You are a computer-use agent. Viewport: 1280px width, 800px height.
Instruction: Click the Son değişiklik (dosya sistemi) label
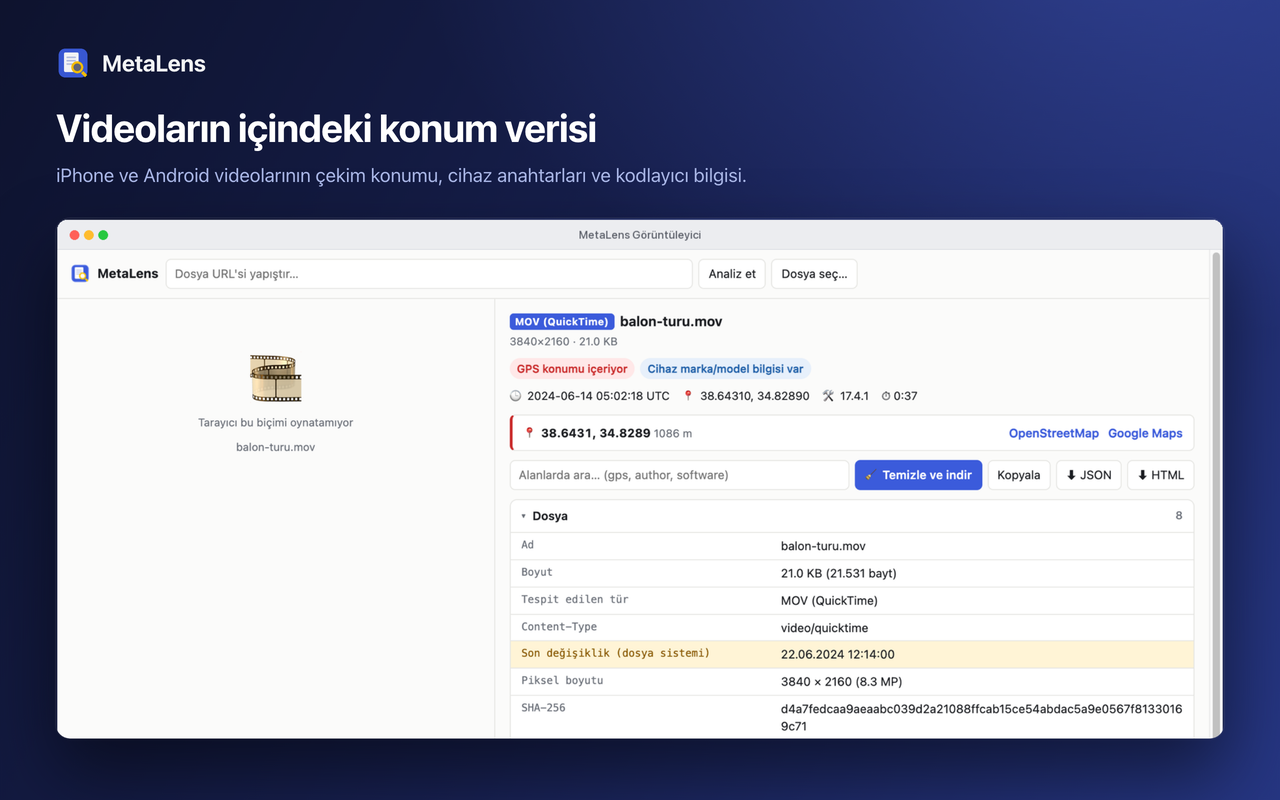click(x=616, y=653)
